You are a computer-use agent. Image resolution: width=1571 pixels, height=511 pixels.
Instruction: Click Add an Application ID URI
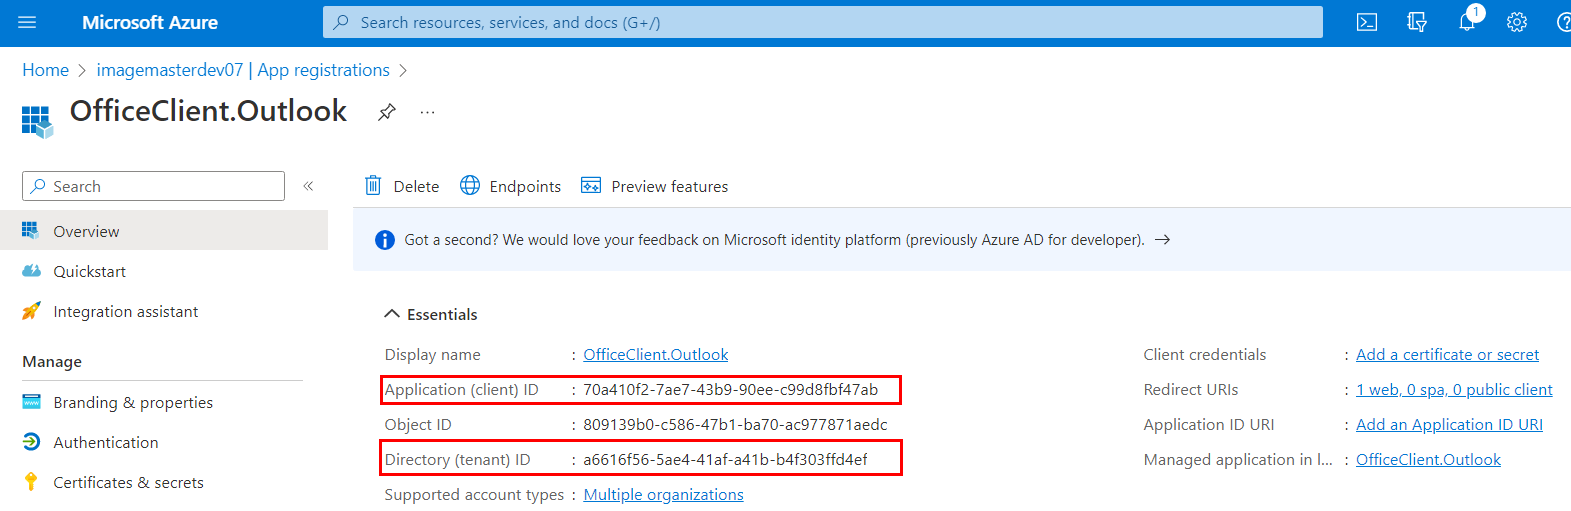(1449, 425)
